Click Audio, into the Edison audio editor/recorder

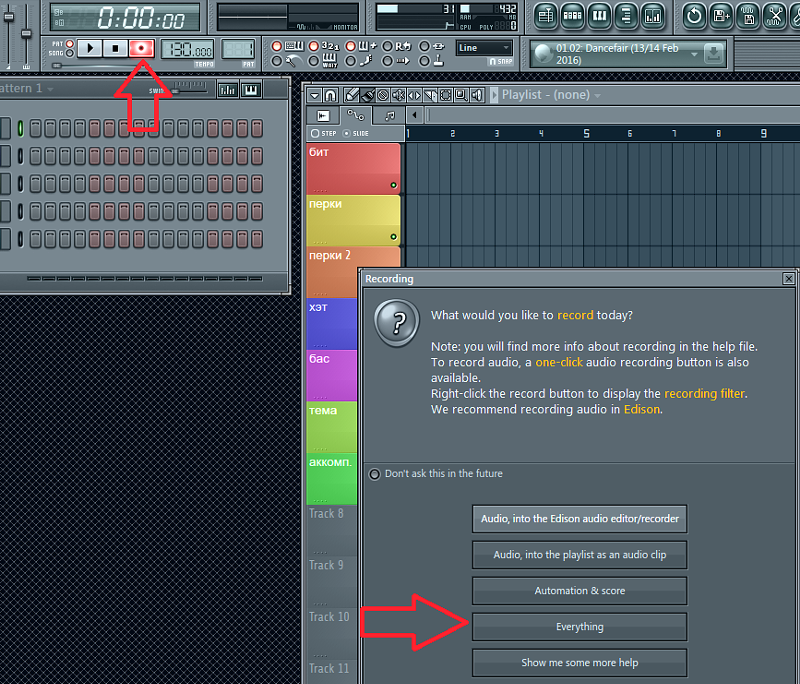[x=579, y=519]
